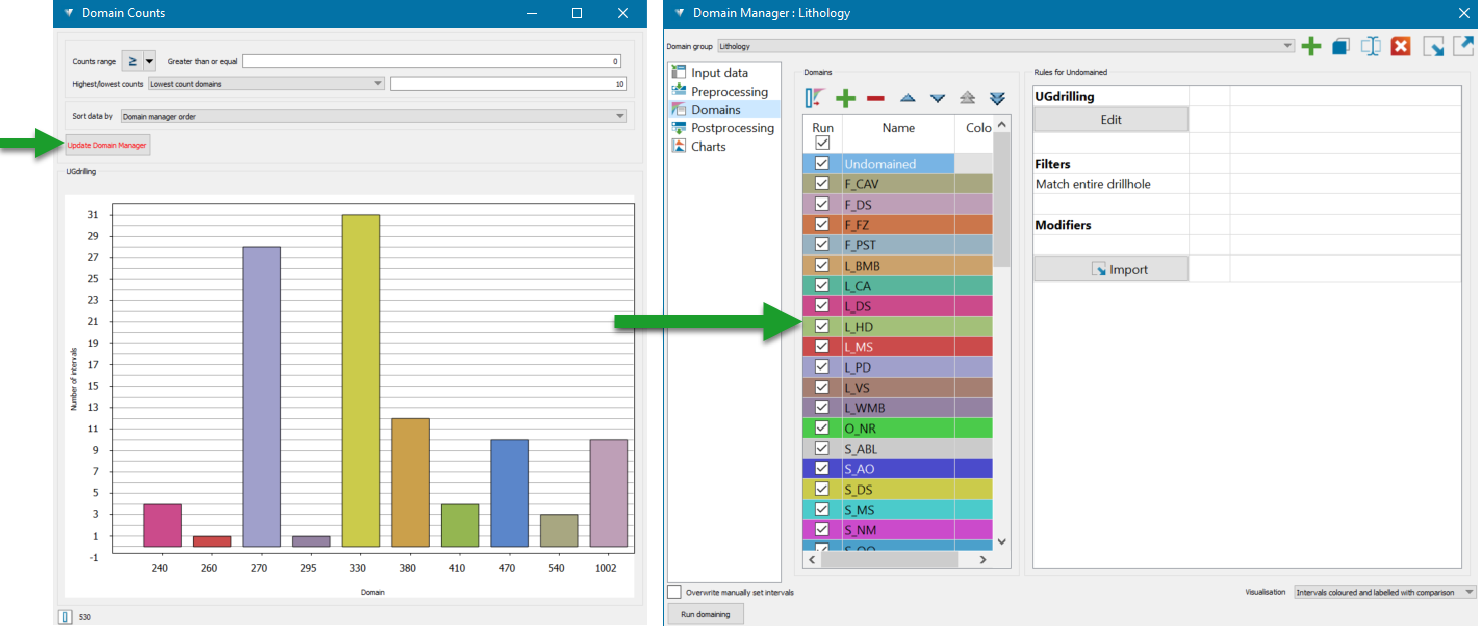This screenshot has width=1478, height=626.
Task: Expand the Highest/lowest counts dropdown
Action: click(266, 84)
